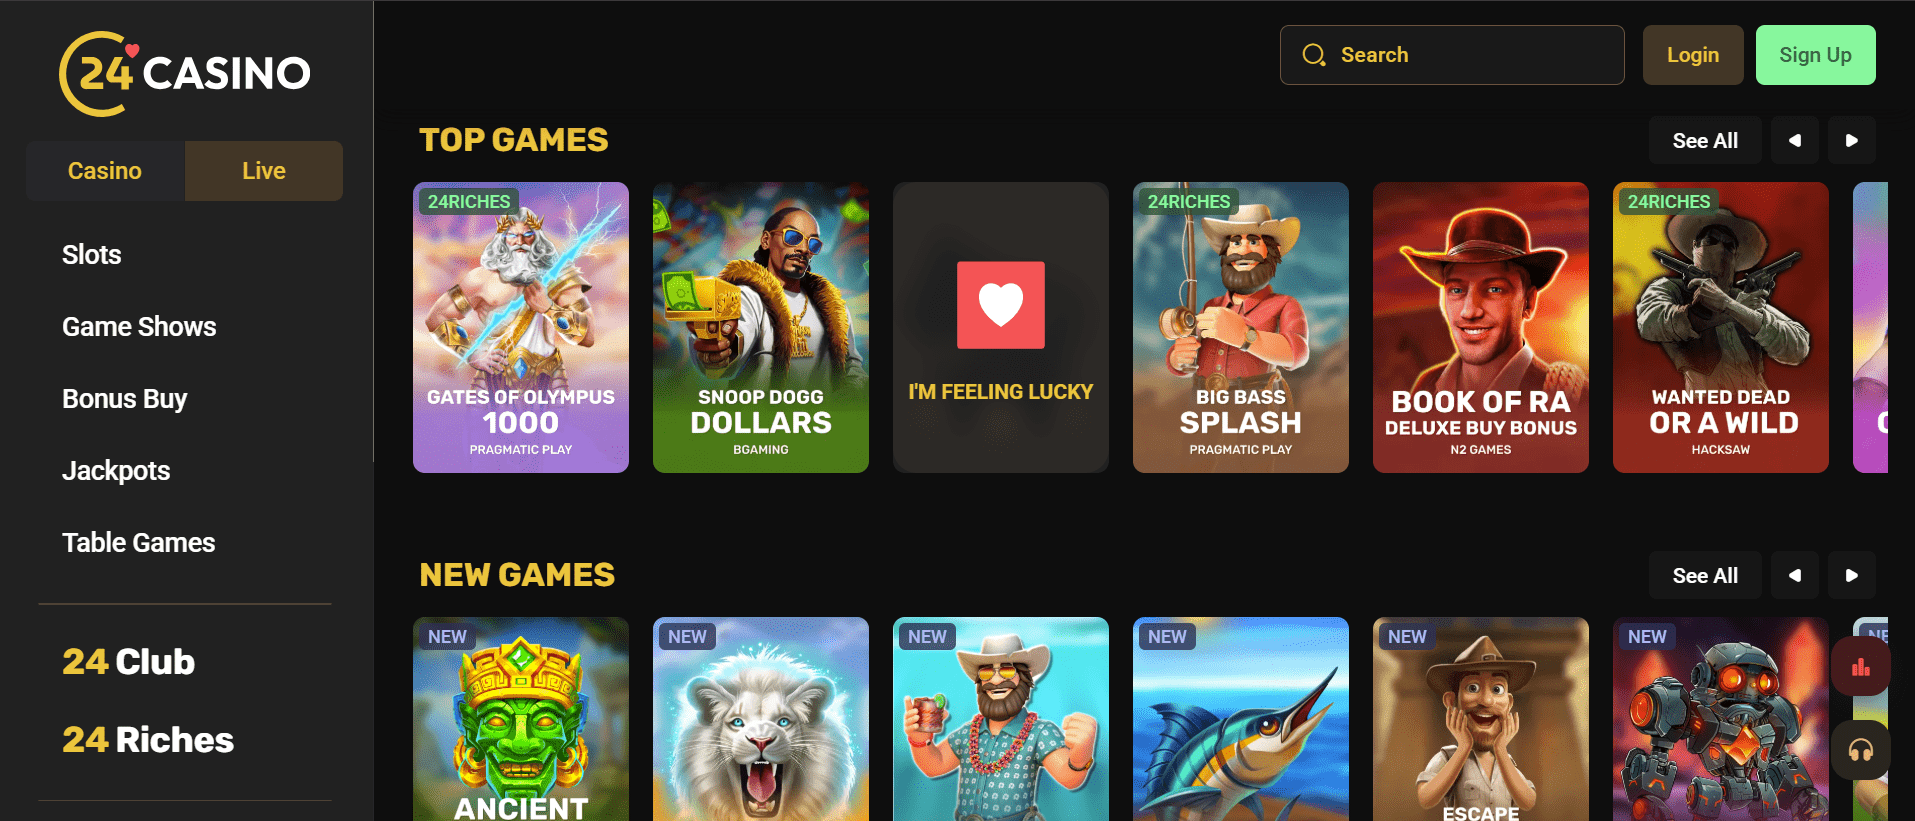This screenshot has width=1915, height=821.
Task: Click the green Sign Up button
Action: point(1815,55)
